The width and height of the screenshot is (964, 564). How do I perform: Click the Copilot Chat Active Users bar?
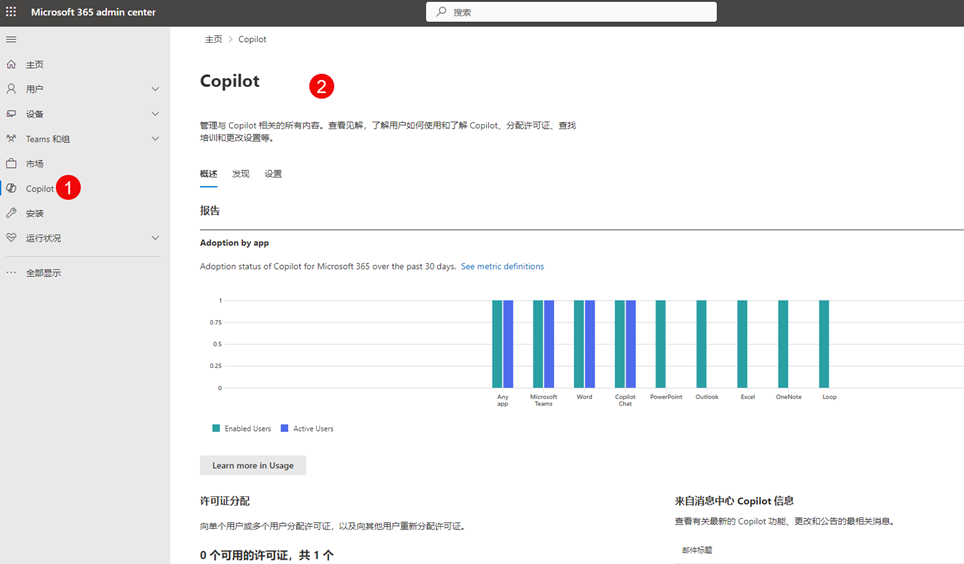pos(631,344)
